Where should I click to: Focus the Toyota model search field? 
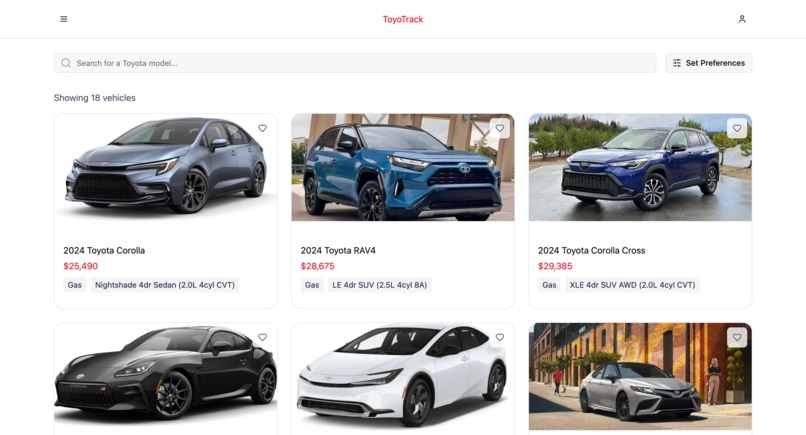(x=355, y=63)
